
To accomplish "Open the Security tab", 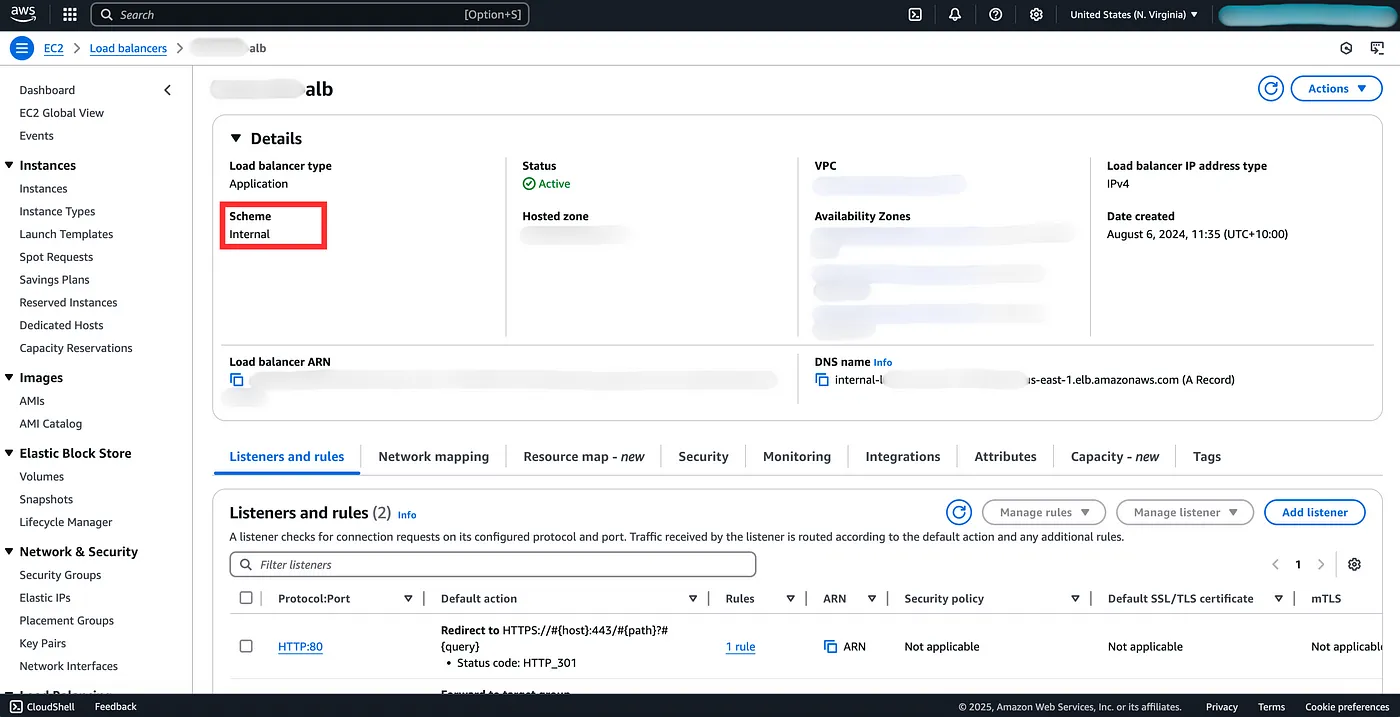I will point(703,457).
